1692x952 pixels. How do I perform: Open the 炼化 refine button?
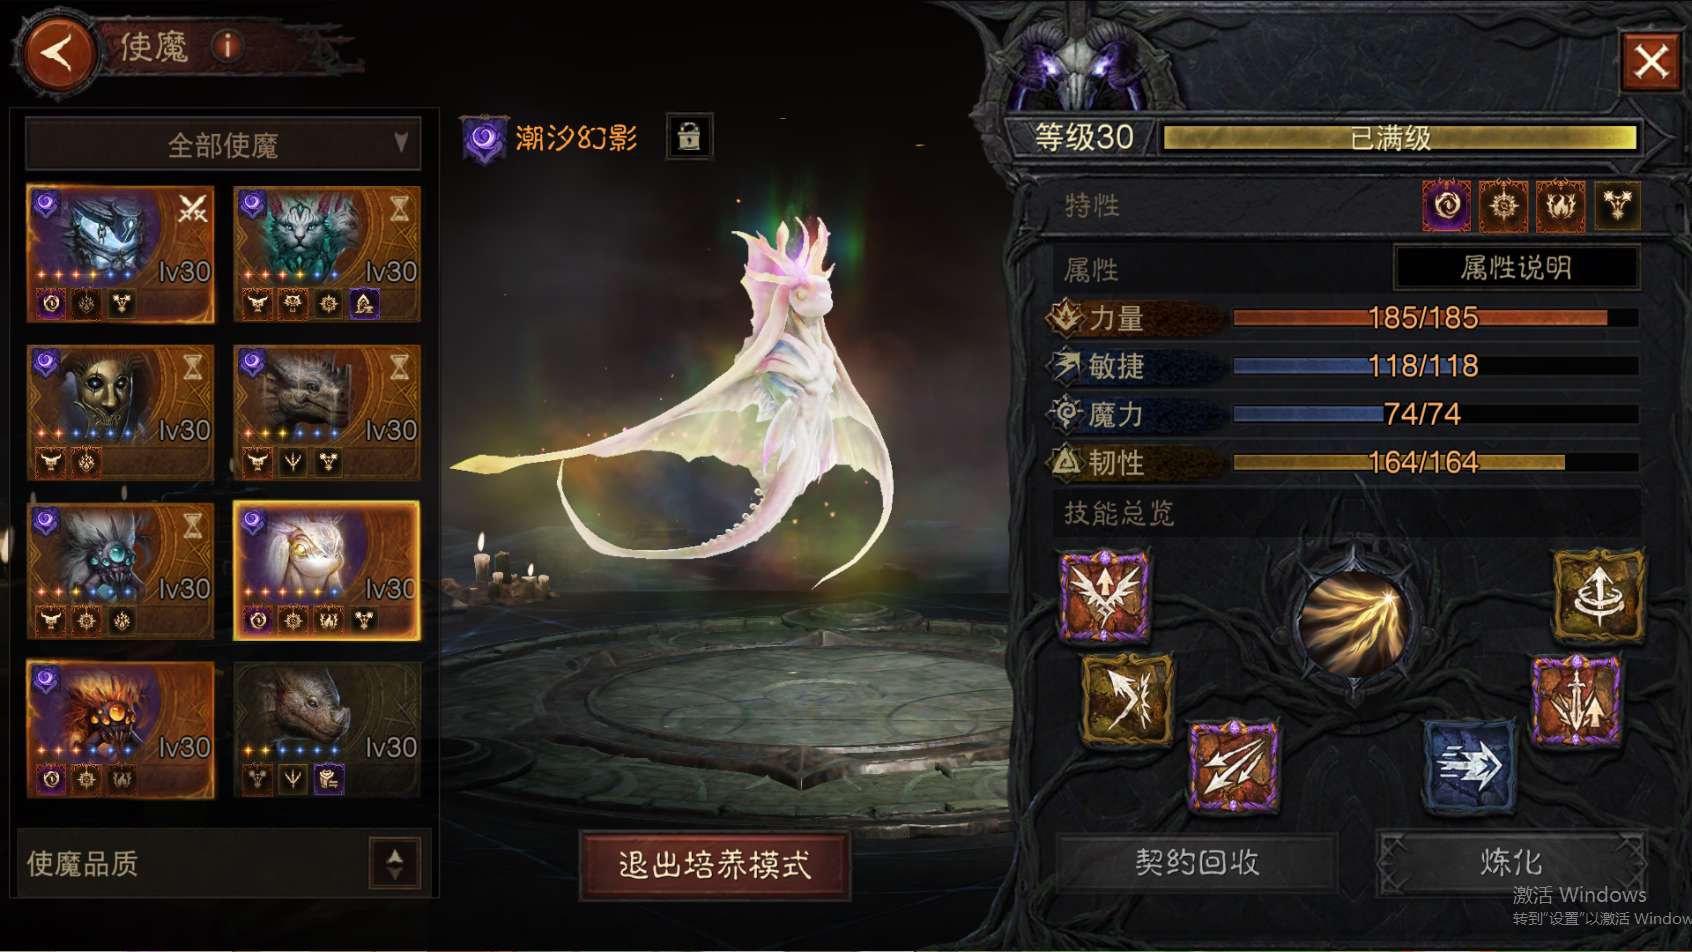point(1511,862)
